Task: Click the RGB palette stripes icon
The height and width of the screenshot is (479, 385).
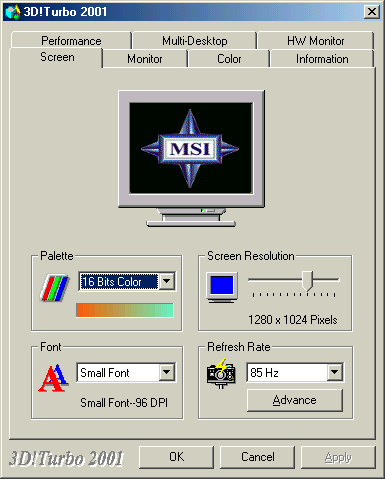Action: click(x=54, y=287)
